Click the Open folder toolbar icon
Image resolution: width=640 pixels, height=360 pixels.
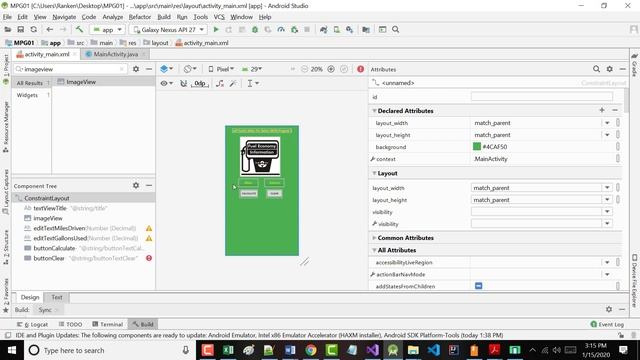pos(7,30)
